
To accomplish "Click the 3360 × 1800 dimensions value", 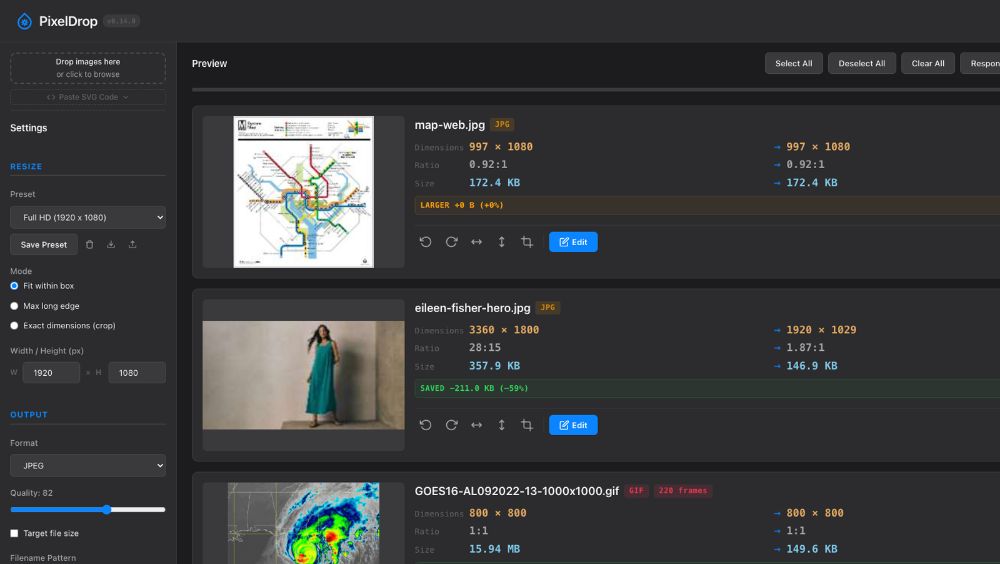I will pyautogui.click(x=504, y=330).
